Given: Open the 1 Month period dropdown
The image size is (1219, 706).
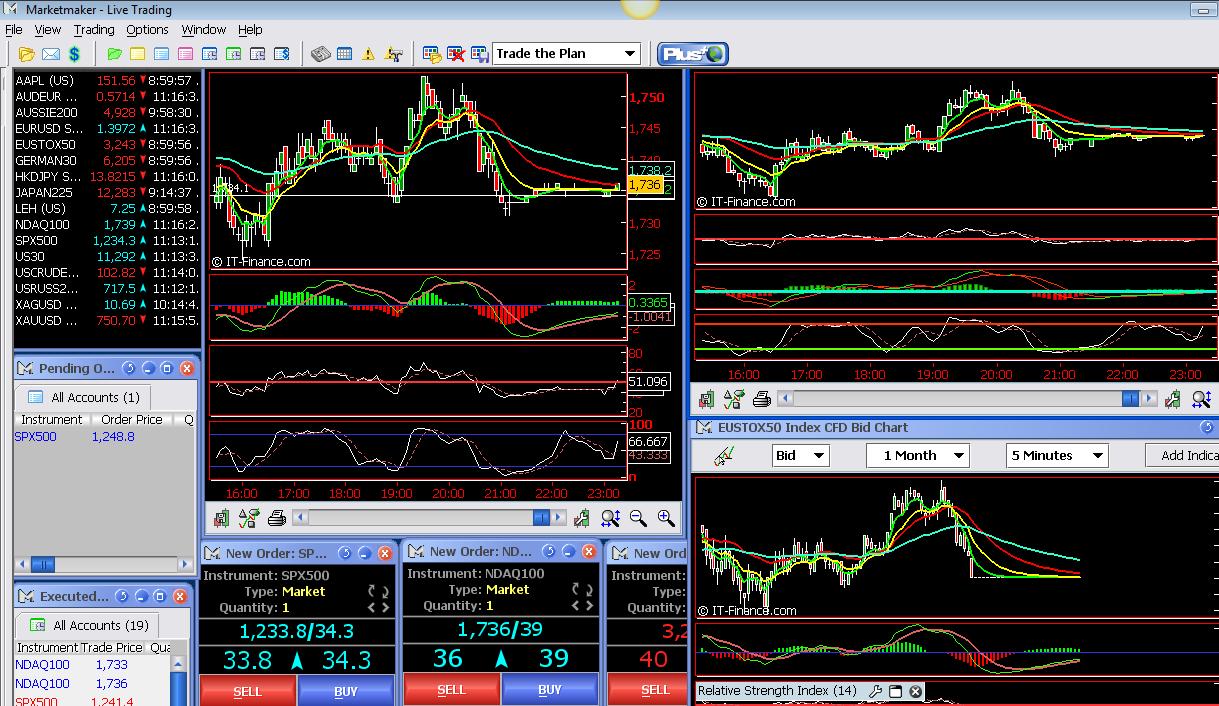Looking at the screenshot, I should 918,455.
